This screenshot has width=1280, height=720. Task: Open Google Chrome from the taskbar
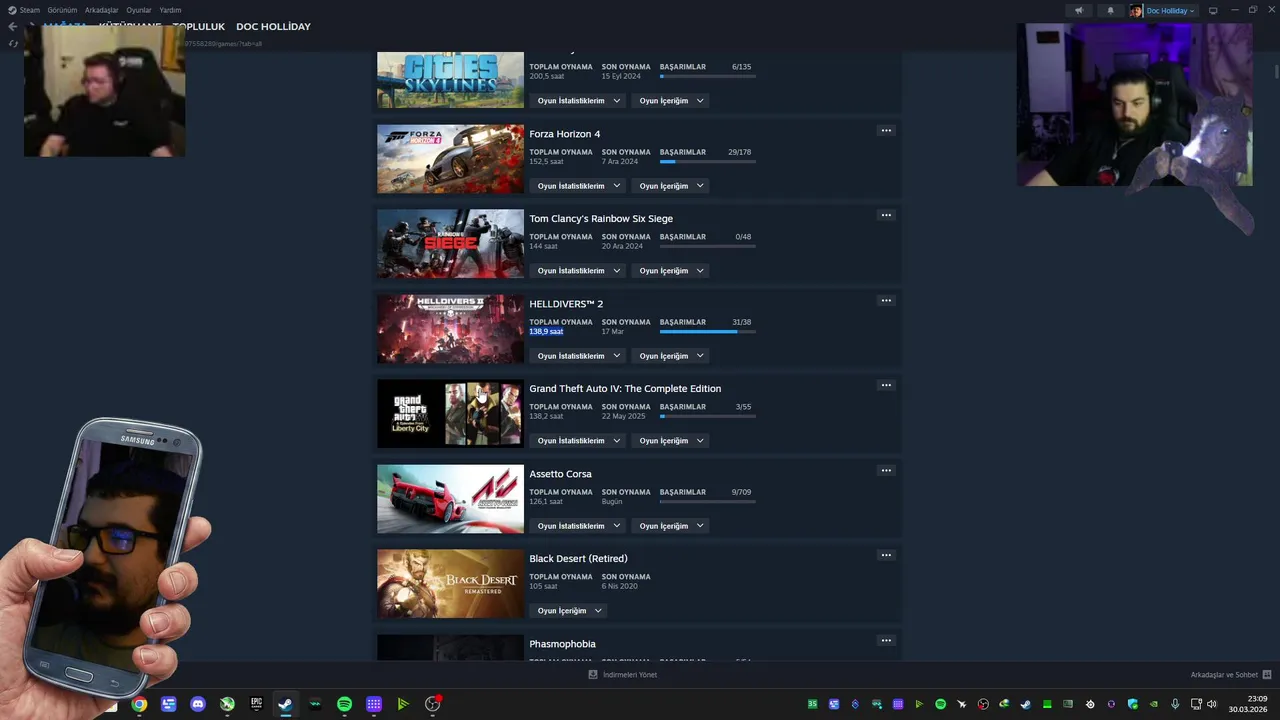pyautogui.click(x=139, y=704)
